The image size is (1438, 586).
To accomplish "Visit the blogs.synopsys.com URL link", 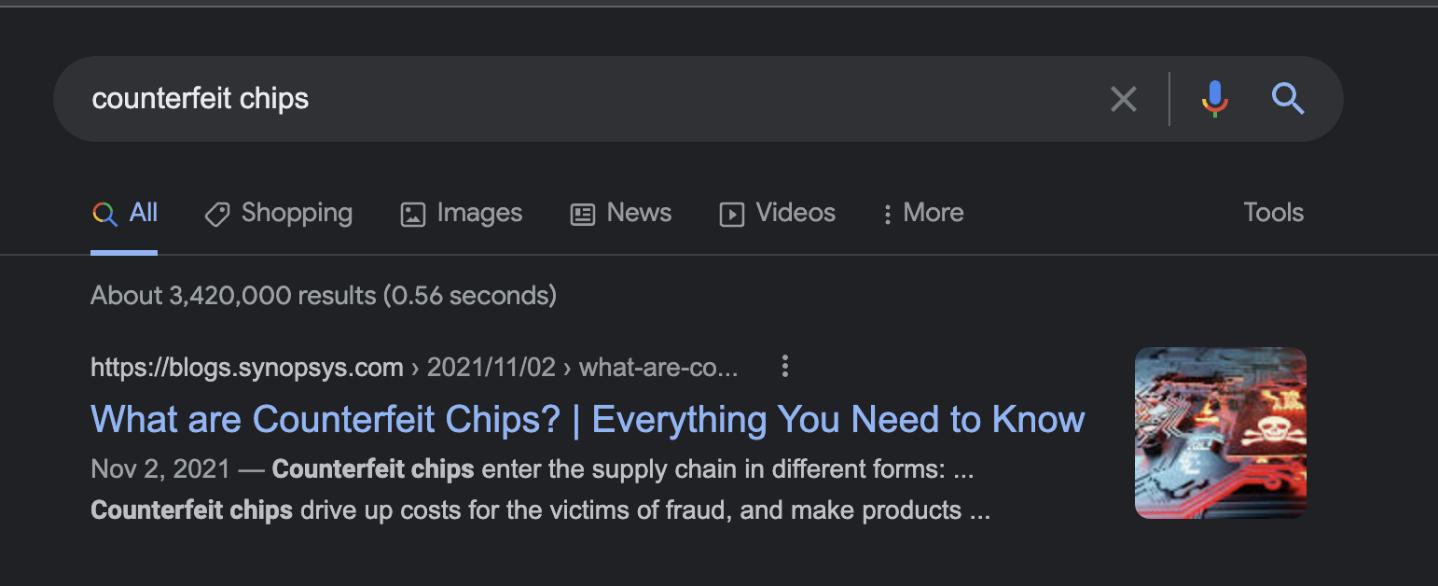I will [x=244, y=367].
